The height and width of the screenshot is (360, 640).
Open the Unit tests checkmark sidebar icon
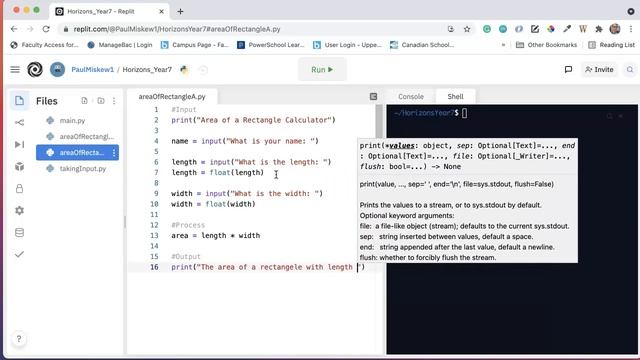(19, 254)
